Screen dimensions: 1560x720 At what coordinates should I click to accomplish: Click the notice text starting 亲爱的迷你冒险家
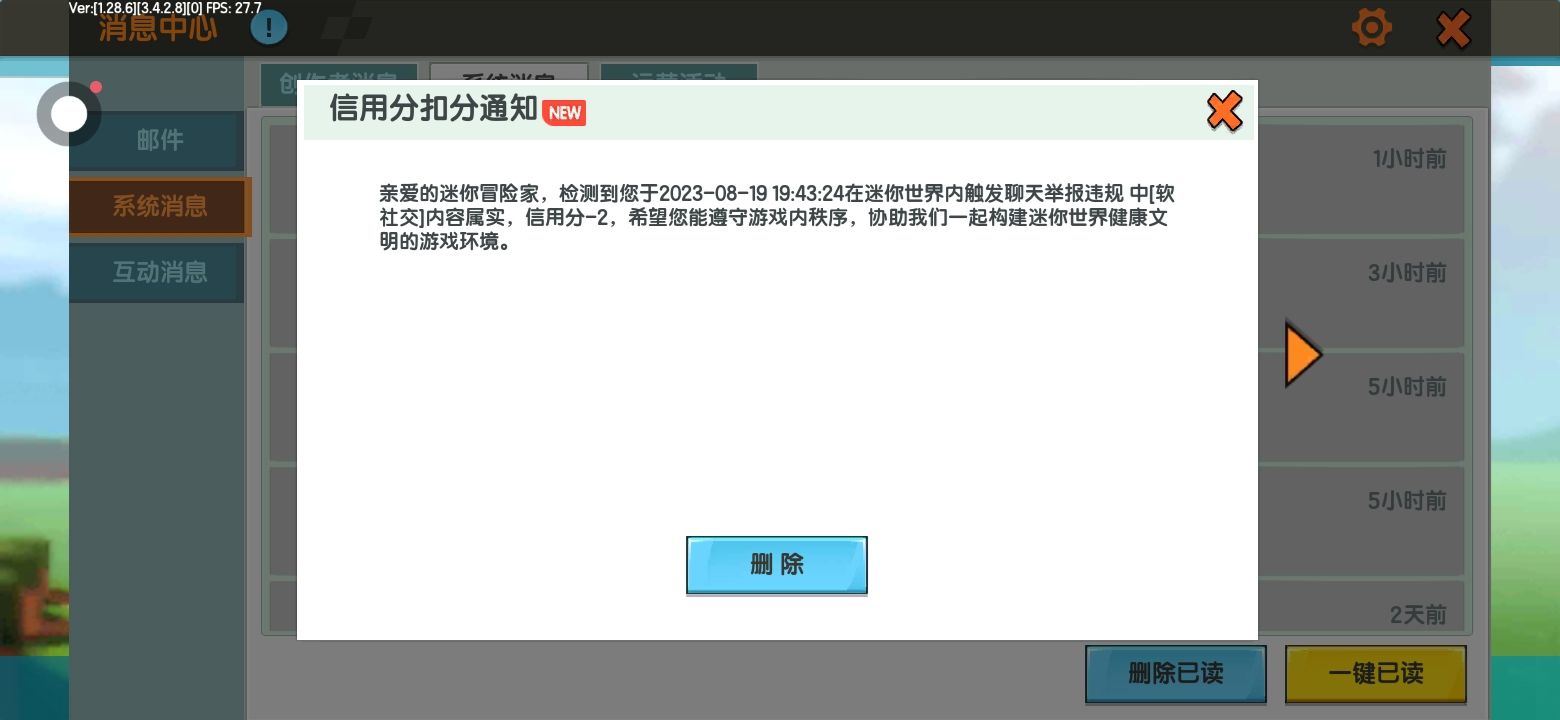pyautogui.click(x=777, y=217)
